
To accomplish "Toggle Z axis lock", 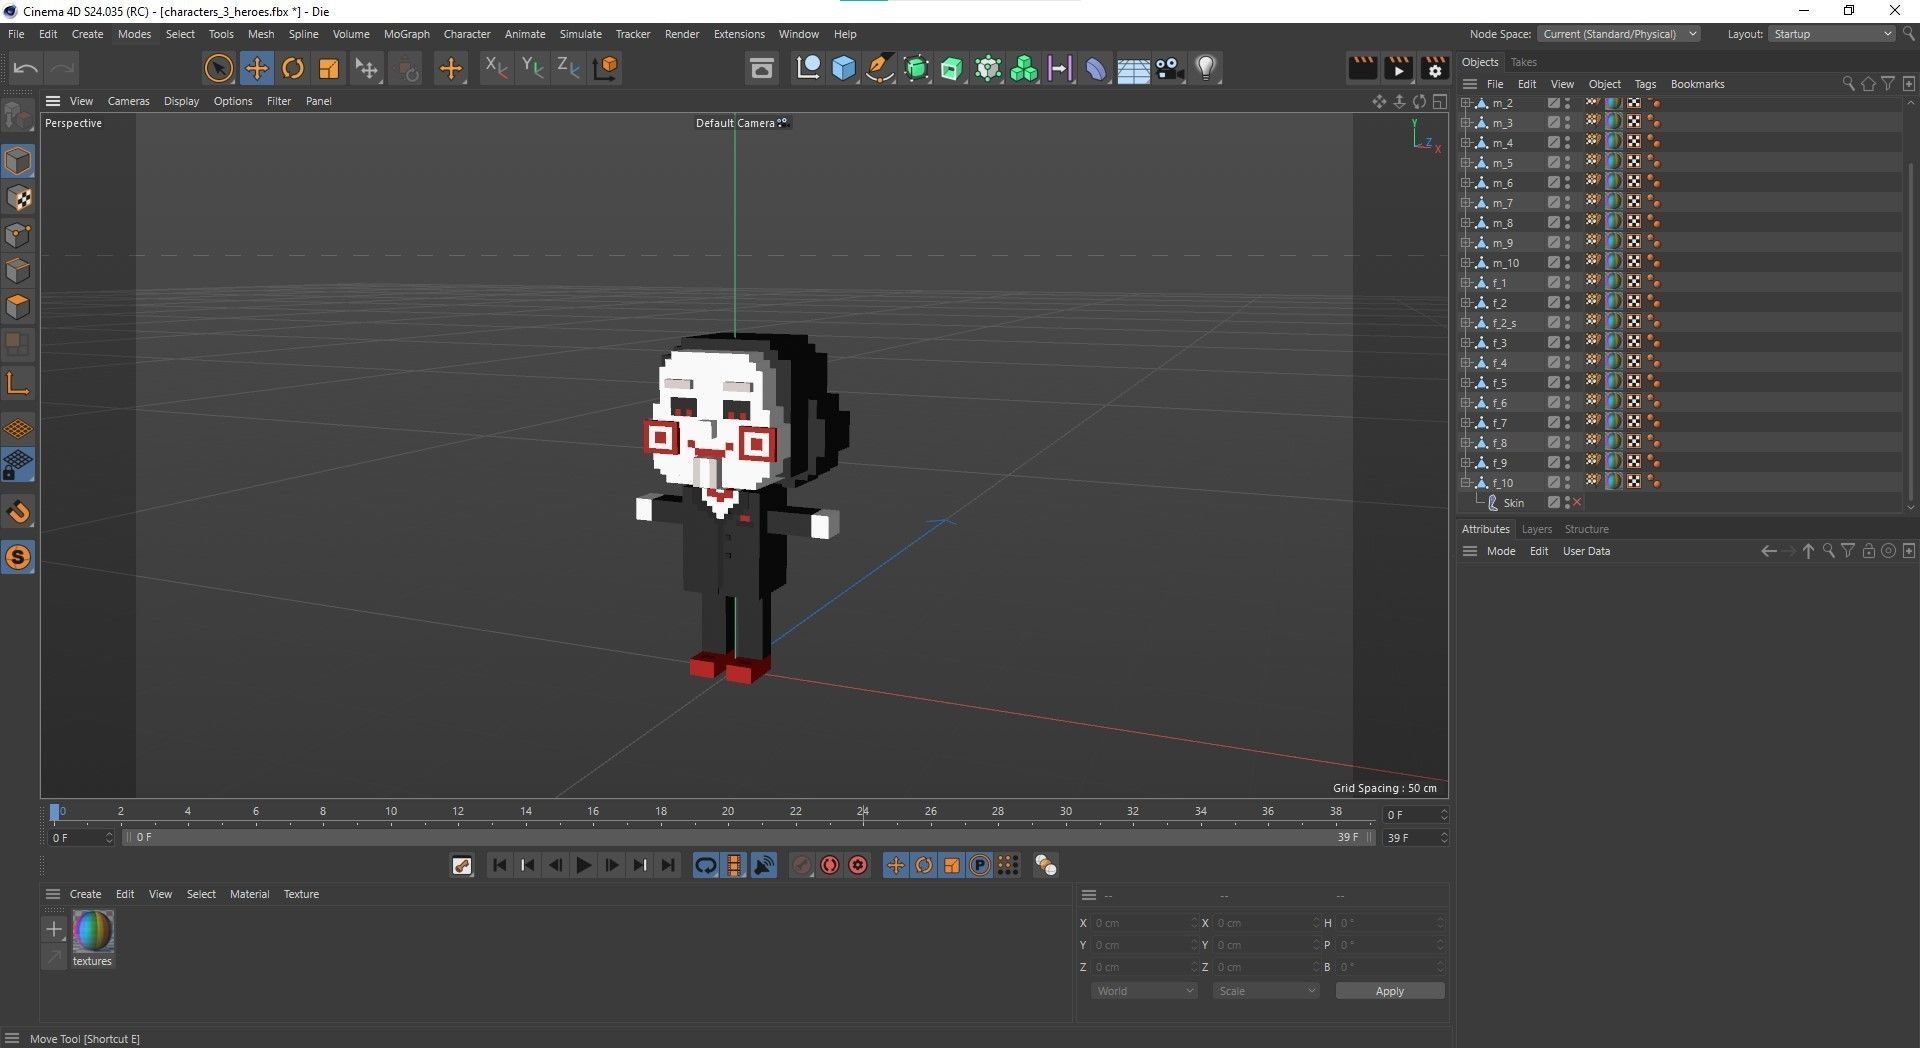I will pyautogui.click(x=568, y=68).
